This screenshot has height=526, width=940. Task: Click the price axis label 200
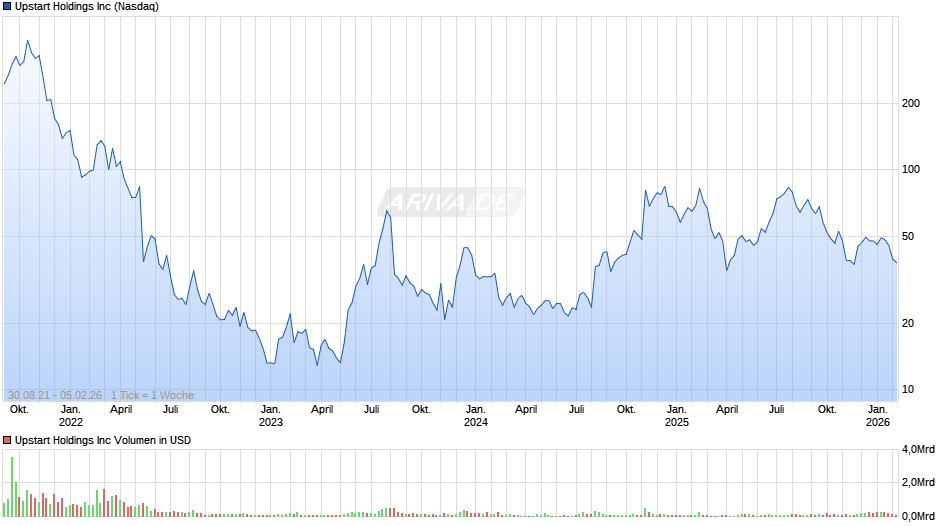tap(911, 103)
